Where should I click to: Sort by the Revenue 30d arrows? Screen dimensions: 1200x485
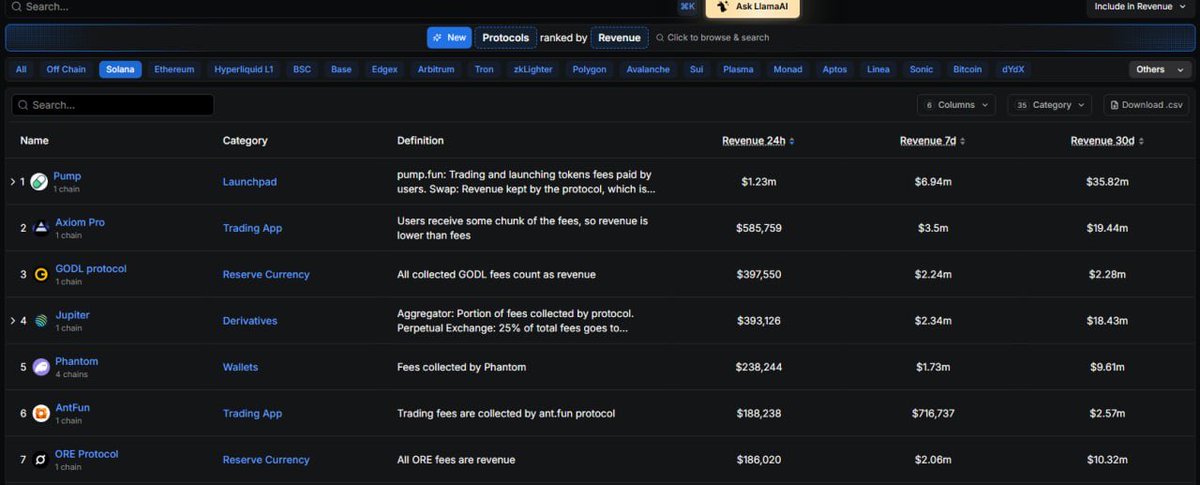tap(1141, 141)
